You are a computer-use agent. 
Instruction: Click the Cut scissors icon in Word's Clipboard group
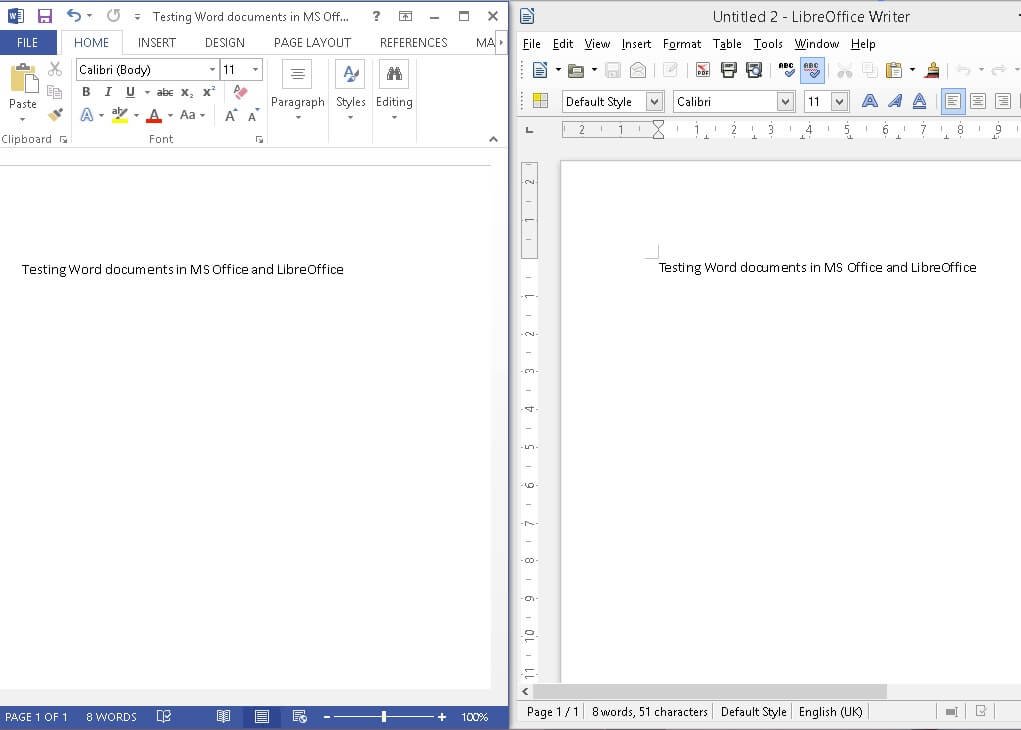(x=55, y=69)
